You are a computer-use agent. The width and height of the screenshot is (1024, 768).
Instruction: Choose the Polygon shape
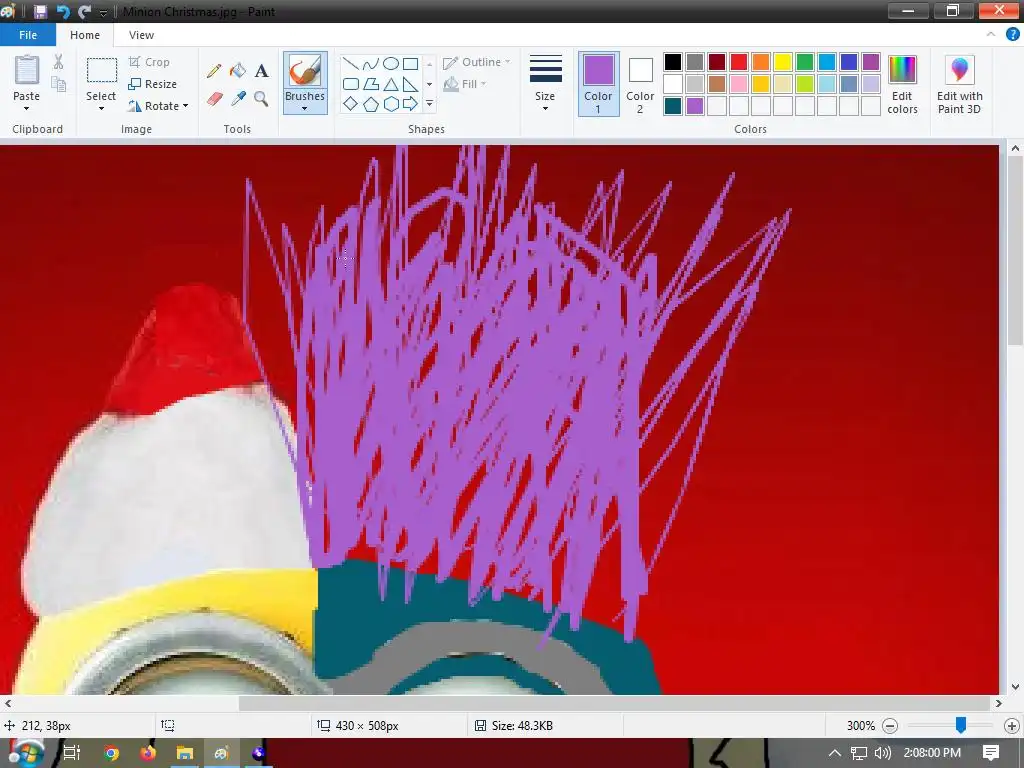[370, 84]
